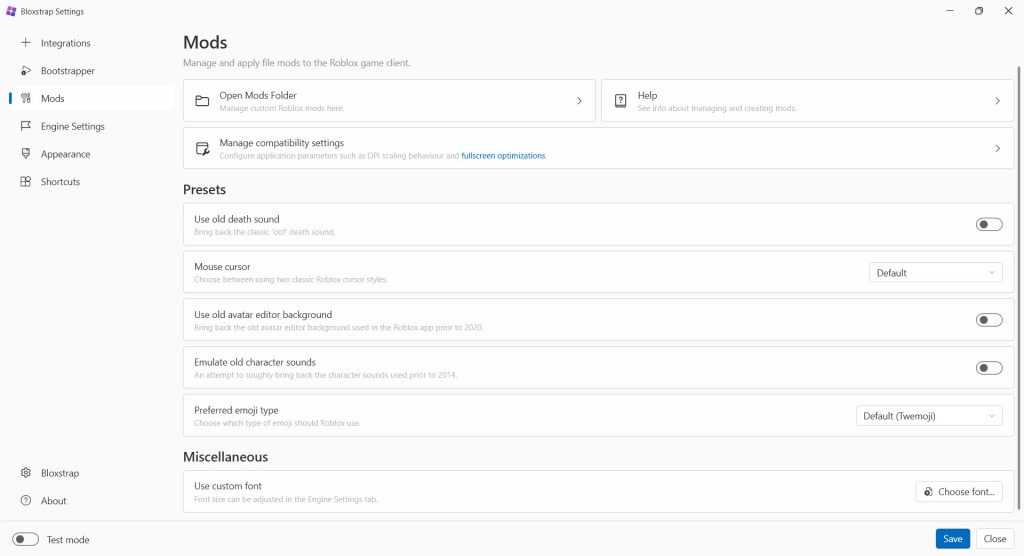Click the Close button at bottom
1024x556 pixels.
(x=995, y=538)
